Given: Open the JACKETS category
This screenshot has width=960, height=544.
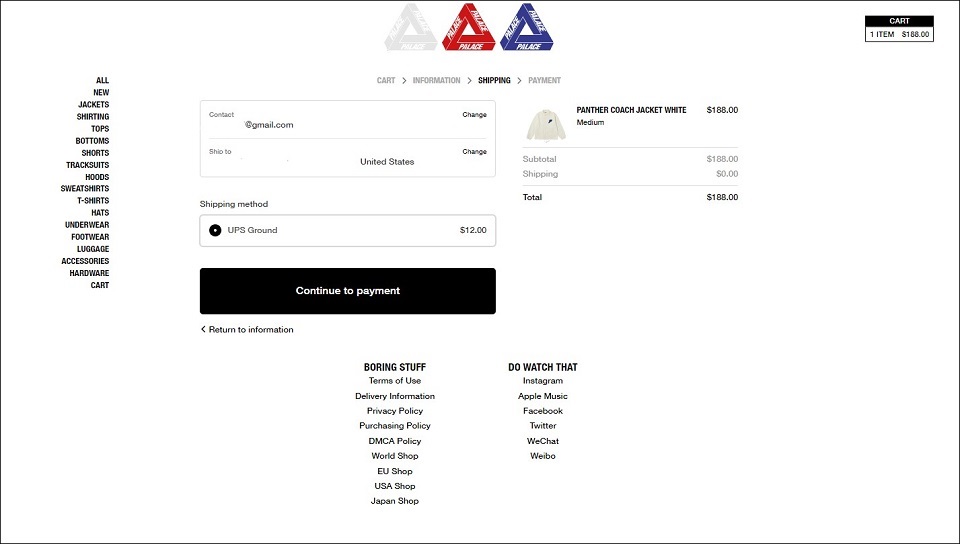Looking at the screenshot, I should coord(93,105).
